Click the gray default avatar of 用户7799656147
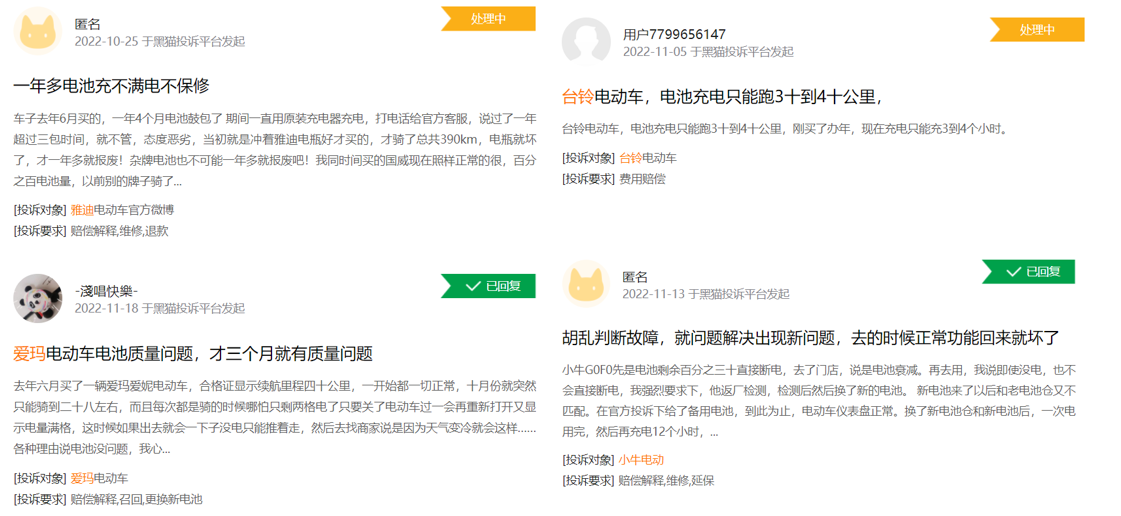This screenshot has height=516, width=1121. coord(586,41)
